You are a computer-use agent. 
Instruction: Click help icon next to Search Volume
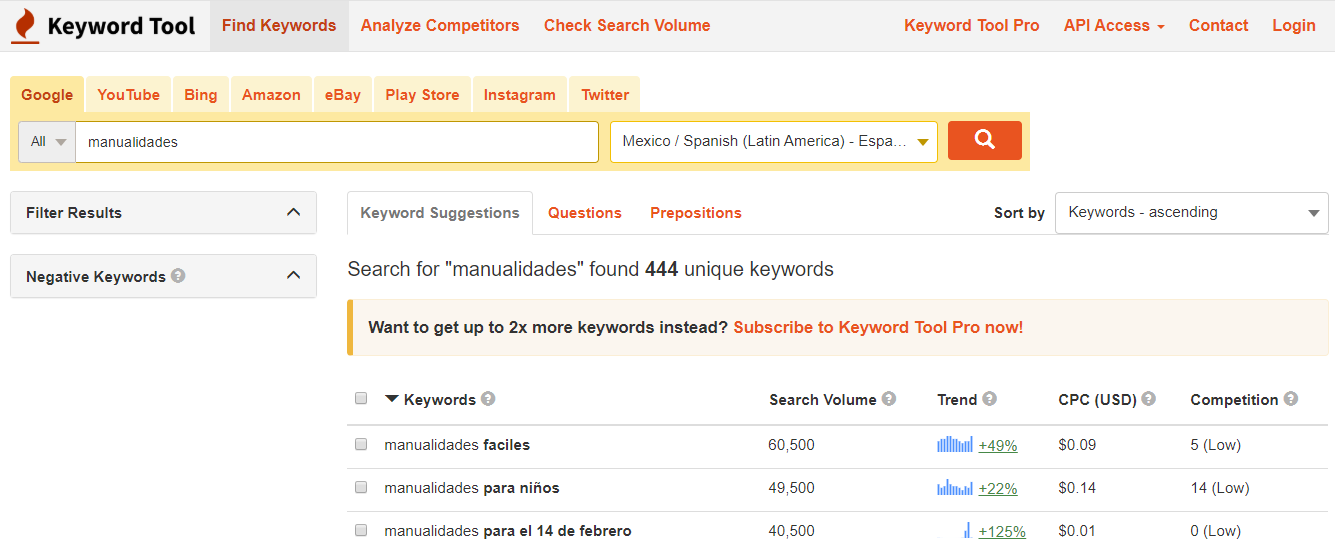(x=889, y=399)
